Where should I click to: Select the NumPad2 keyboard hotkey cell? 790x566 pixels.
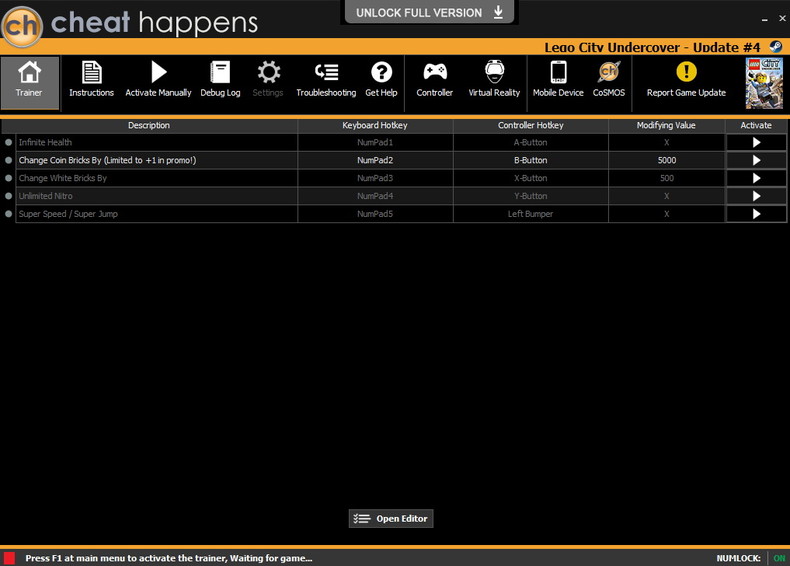[x=375, y=160]
